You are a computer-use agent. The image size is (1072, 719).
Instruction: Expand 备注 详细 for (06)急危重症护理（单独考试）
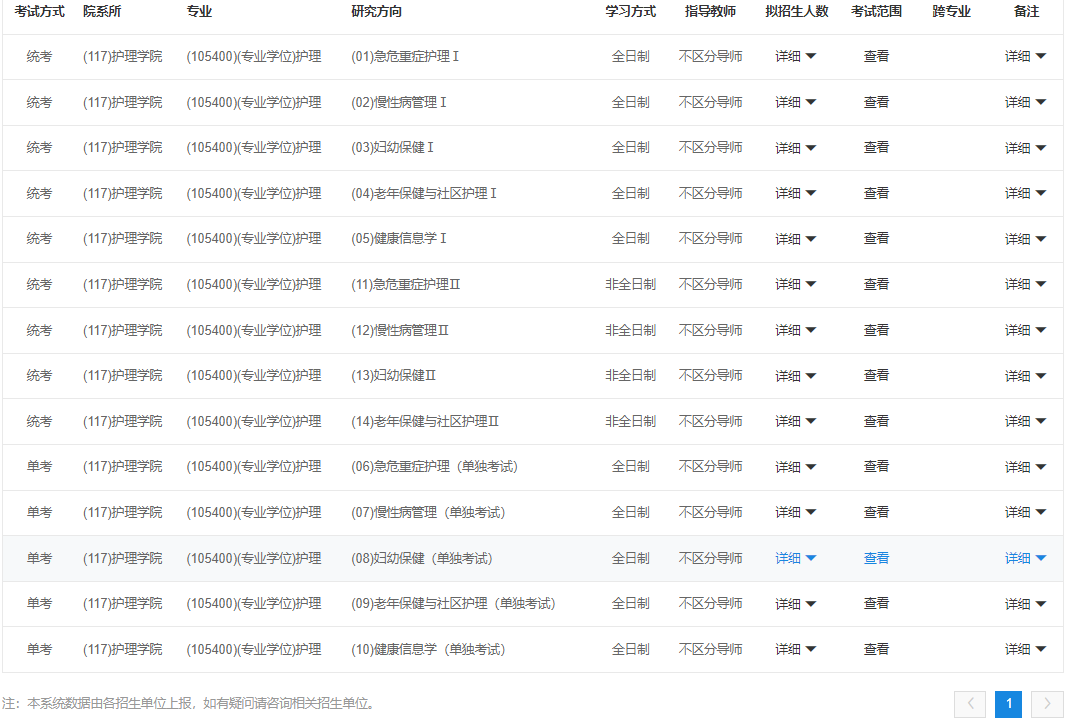click(x=1025, y=467)
